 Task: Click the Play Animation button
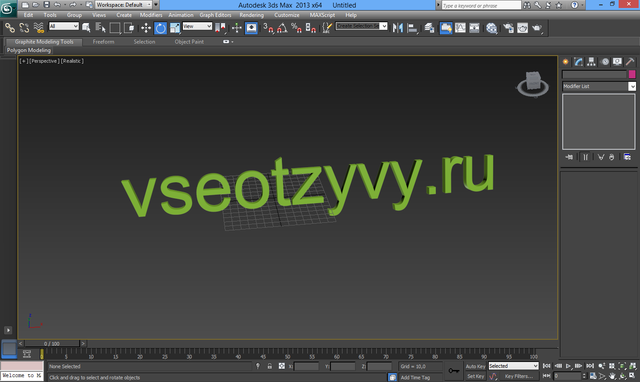[568, 366]
